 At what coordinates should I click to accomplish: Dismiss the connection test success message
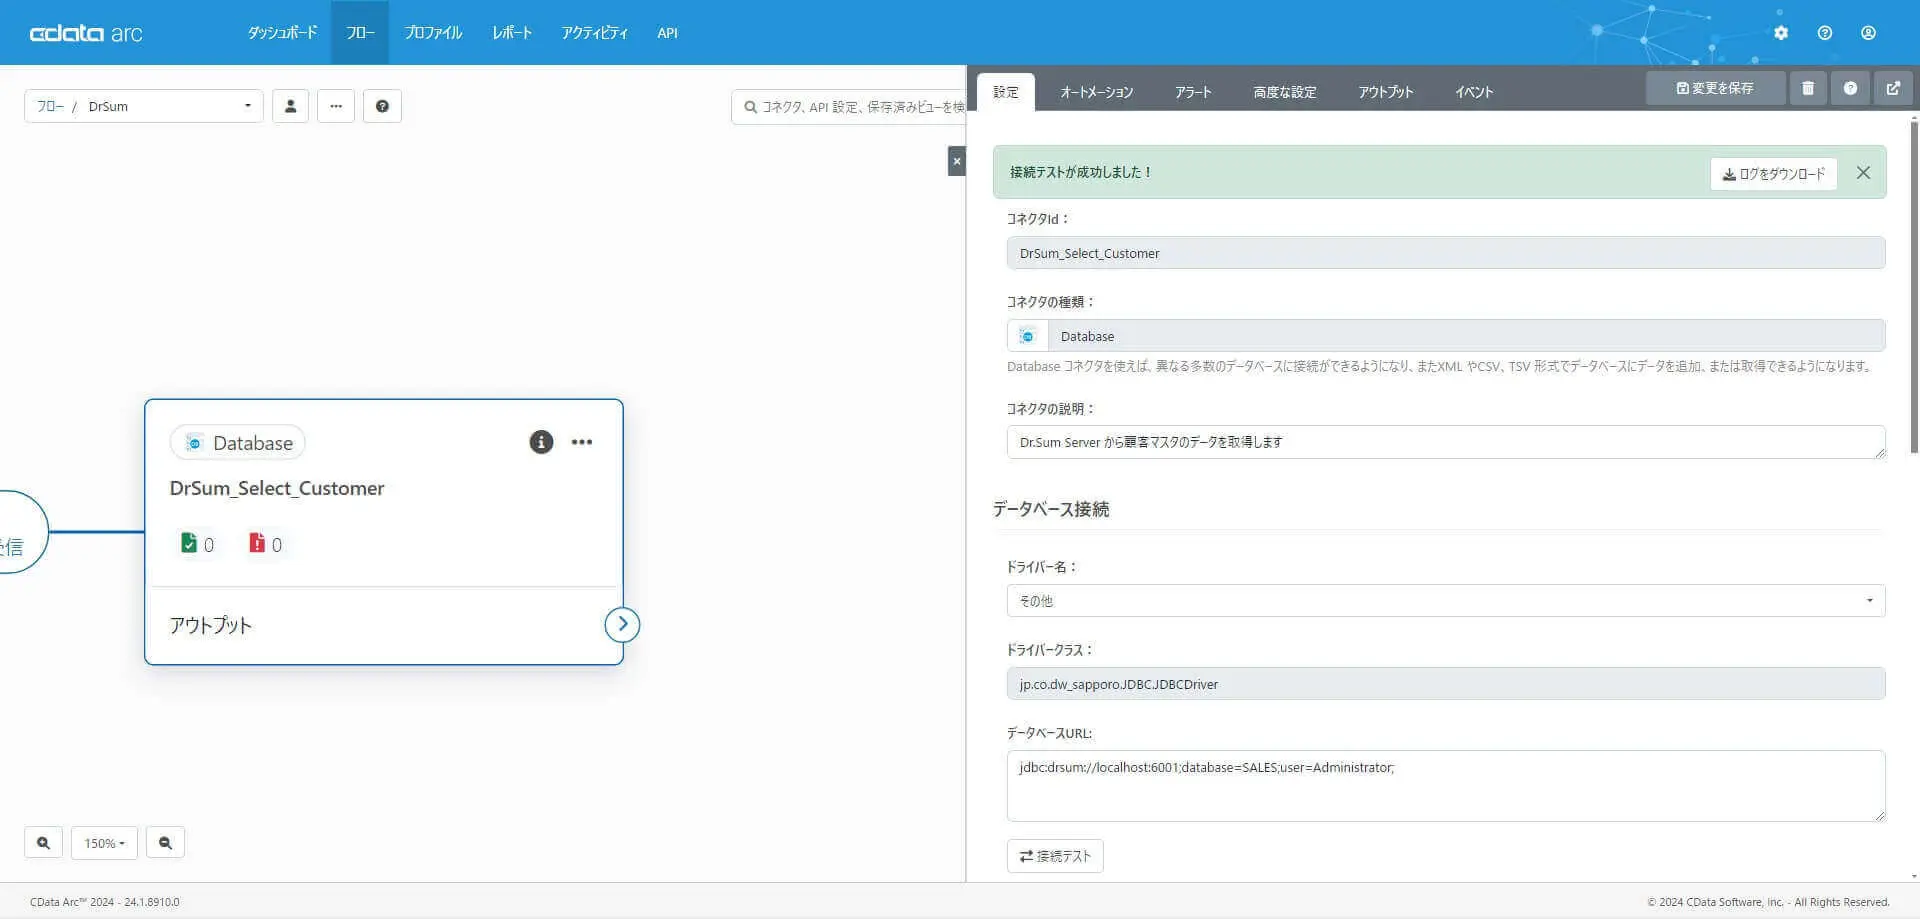click(1863, 173)
